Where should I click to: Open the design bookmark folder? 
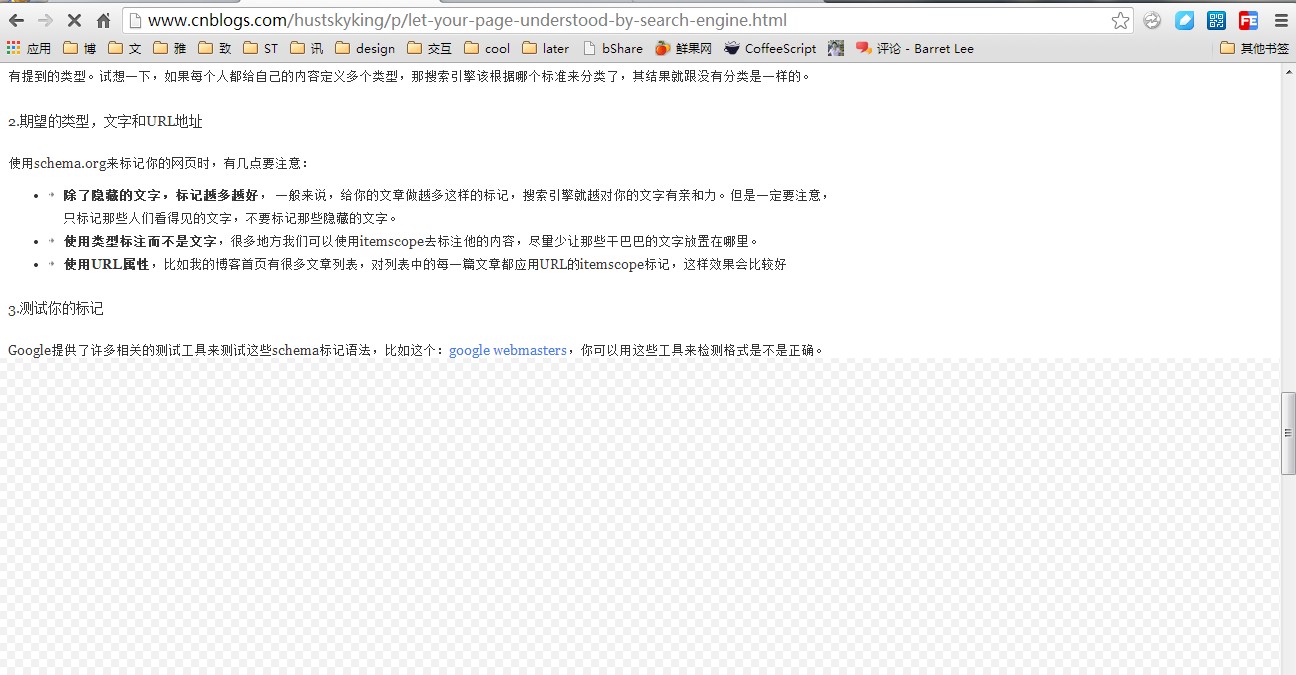tap(365, 48)
